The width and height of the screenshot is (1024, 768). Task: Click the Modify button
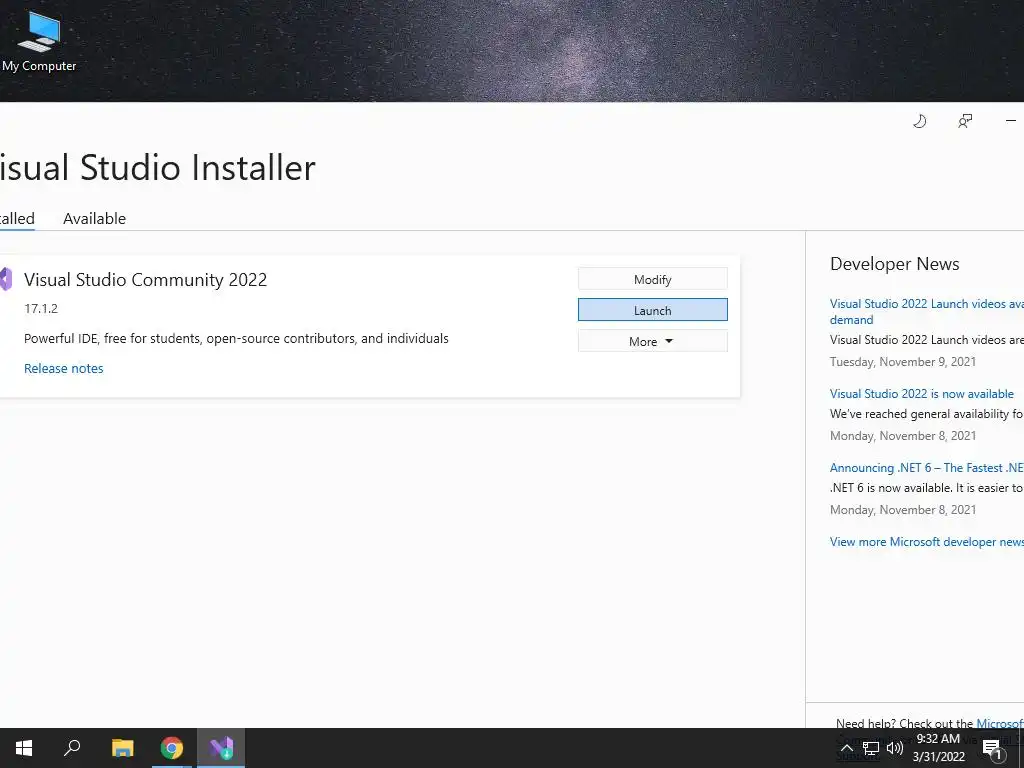(652, 279)
